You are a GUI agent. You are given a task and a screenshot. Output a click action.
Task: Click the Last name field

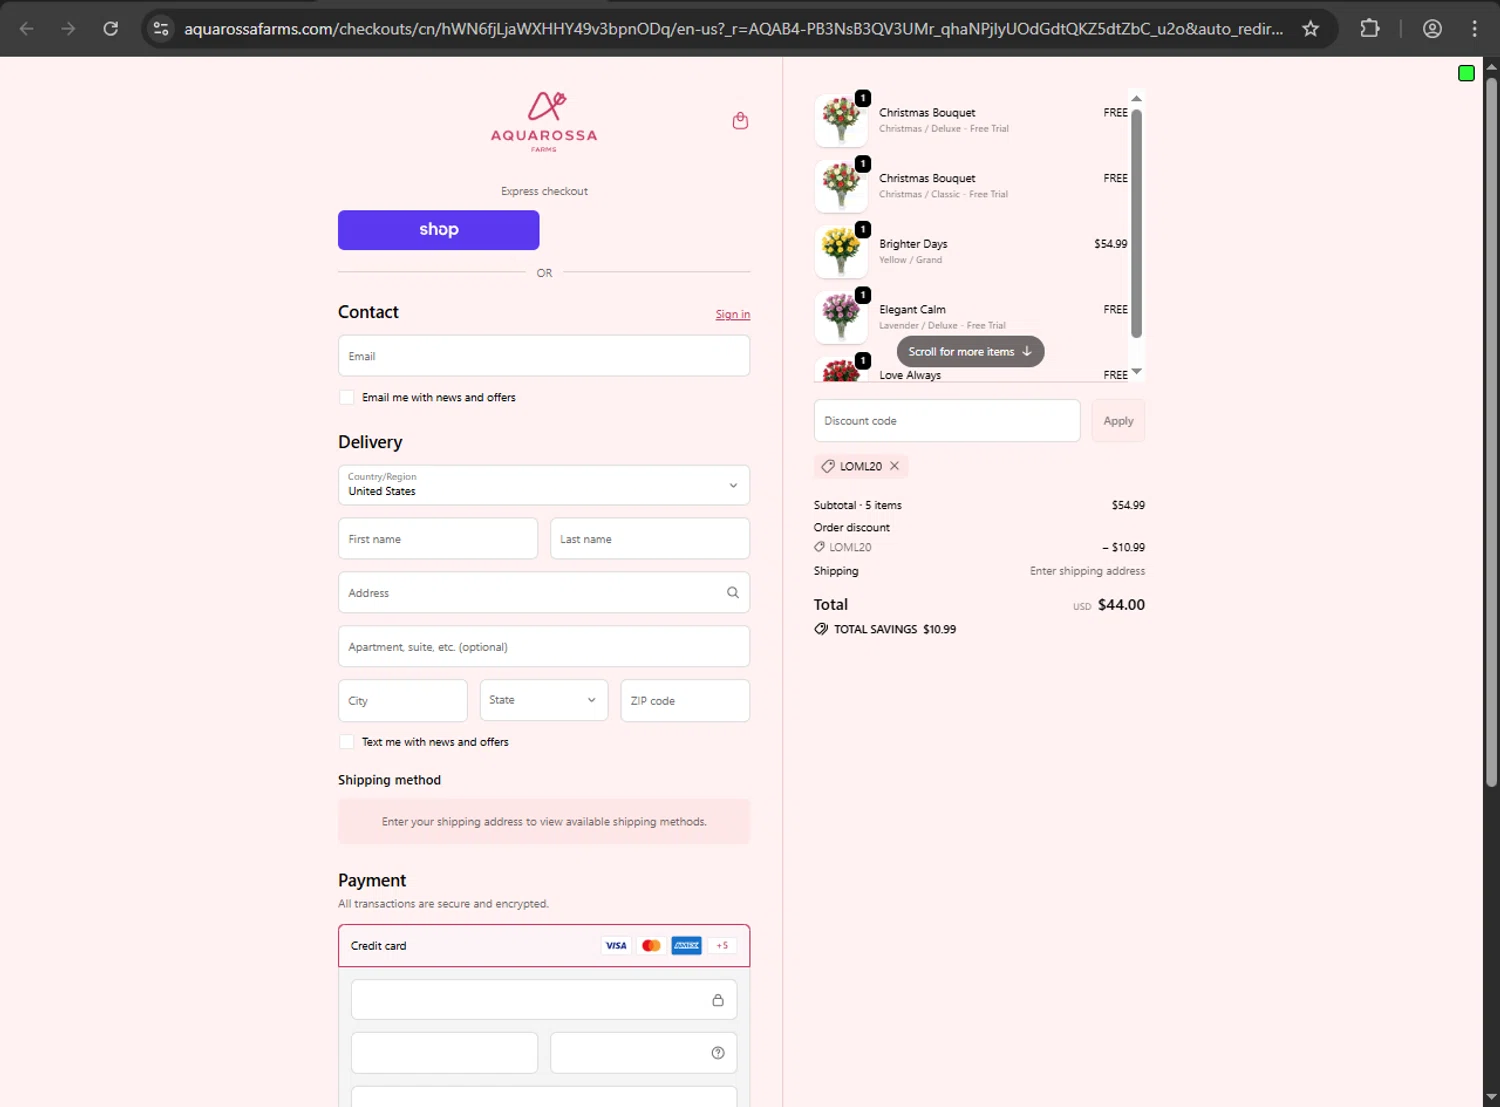pos(650,539)
